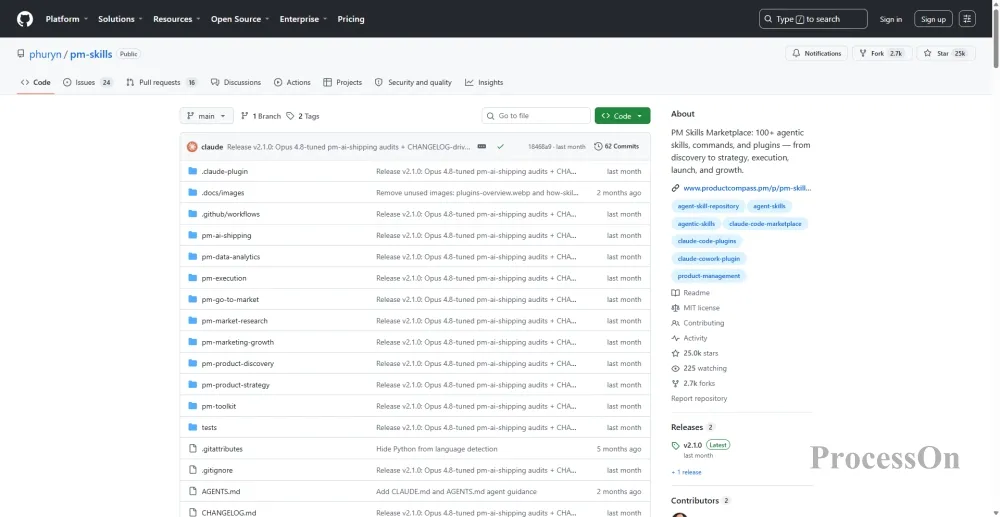The height and width of the screenshot is (517, 1000).
Task: Expand the Resources menu
Action: coord(177,19)
